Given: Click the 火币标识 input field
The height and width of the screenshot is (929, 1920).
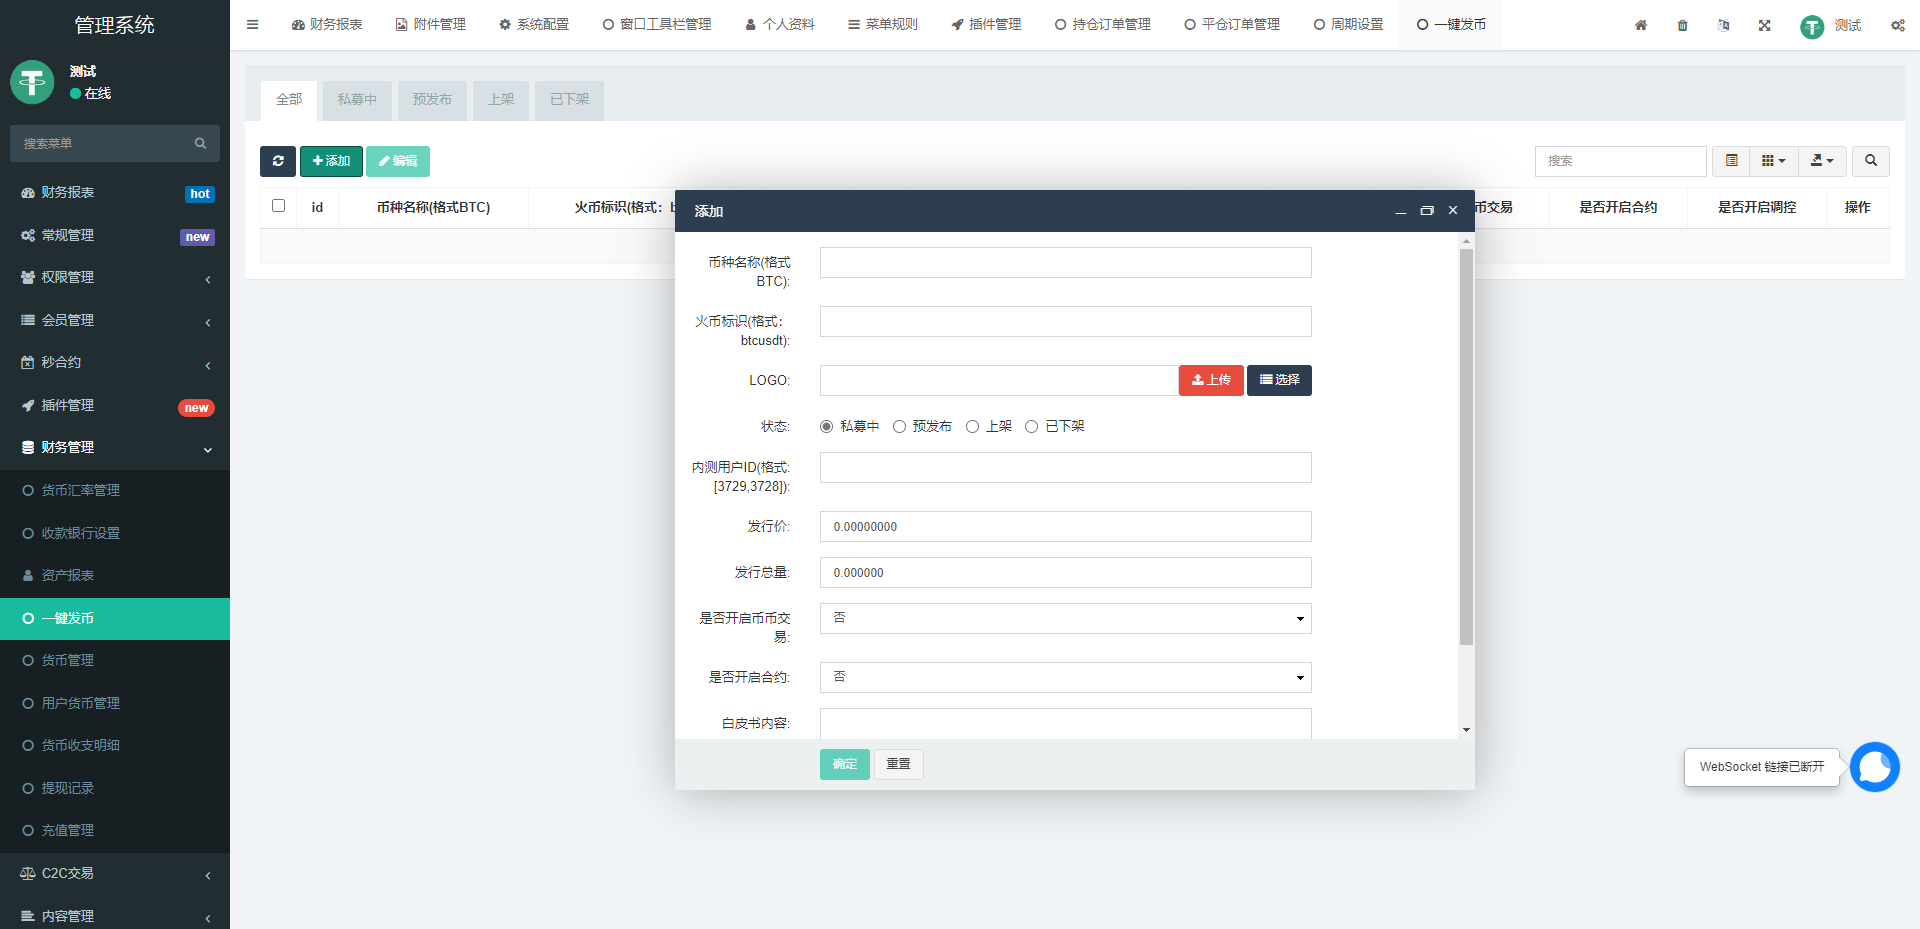Looking at the screenshot, I should (x=1065, y=322).
